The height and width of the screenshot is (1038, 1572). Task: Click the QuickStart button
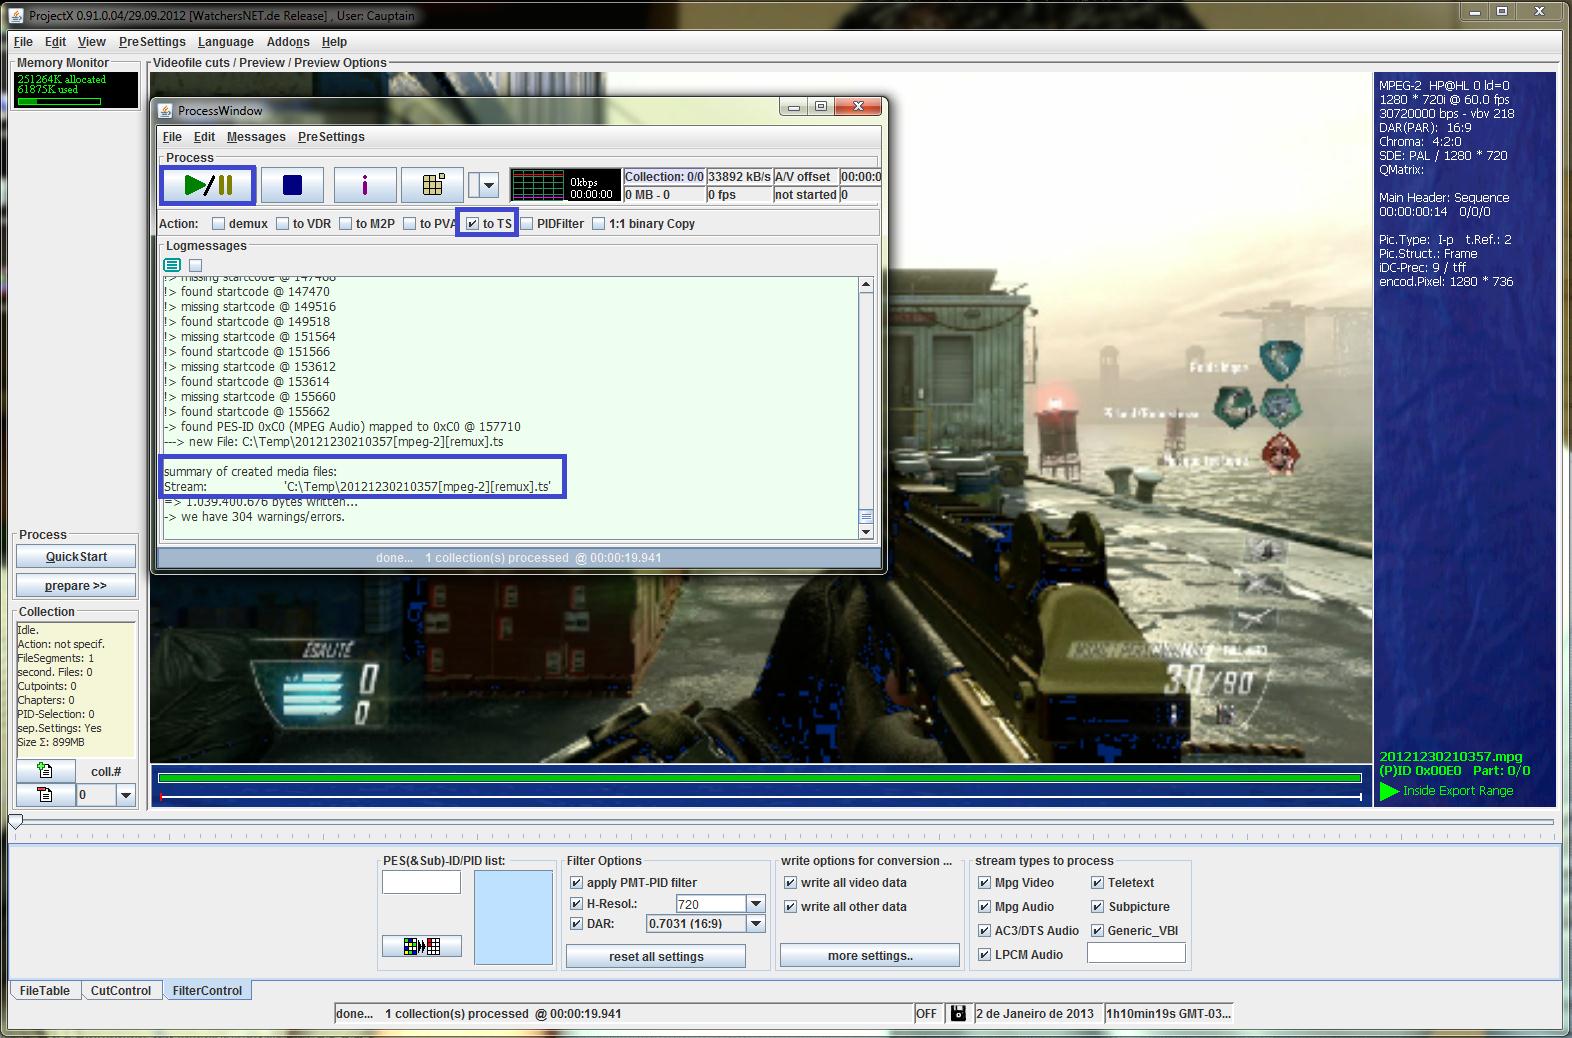tap(76, 557)
